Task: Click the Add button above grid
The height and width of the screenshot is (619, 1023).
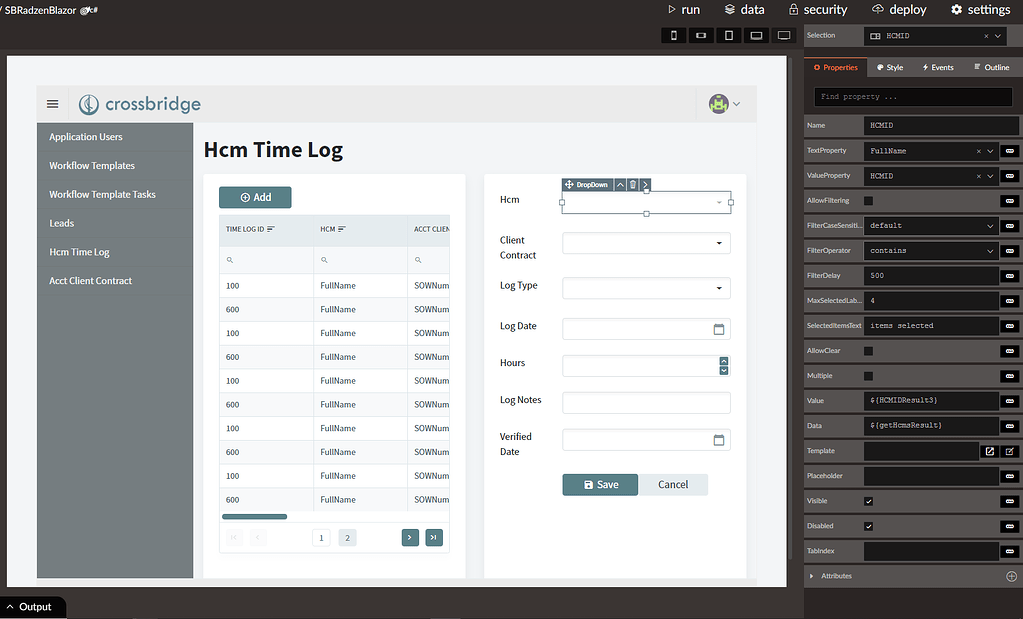Action: (255, 197)
